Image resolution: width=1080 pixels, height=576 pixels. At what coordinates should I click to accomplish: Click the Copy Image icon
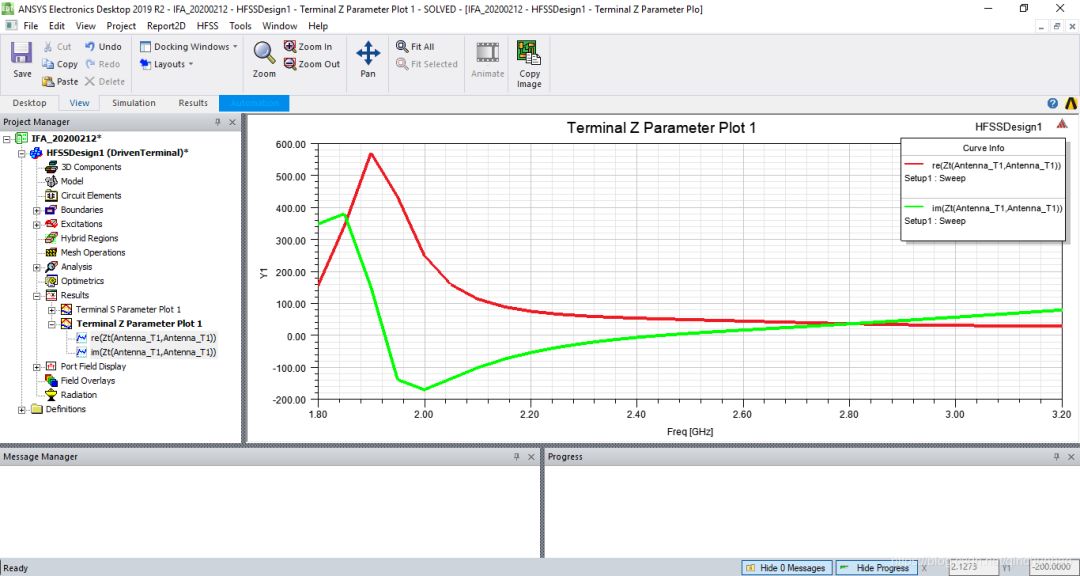(529, 65)
